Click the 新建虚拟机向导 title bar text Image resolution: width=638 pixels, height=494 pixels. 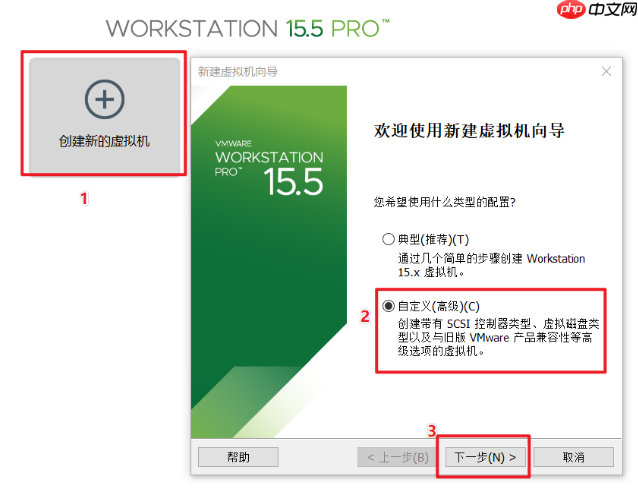(238, 72)
